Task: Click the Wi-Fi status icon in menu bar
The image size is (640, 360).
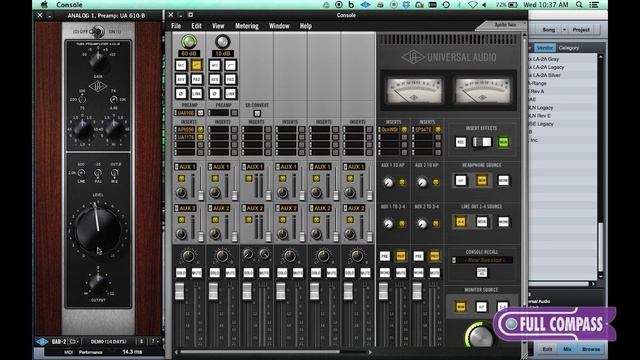Action: [473, 4]
